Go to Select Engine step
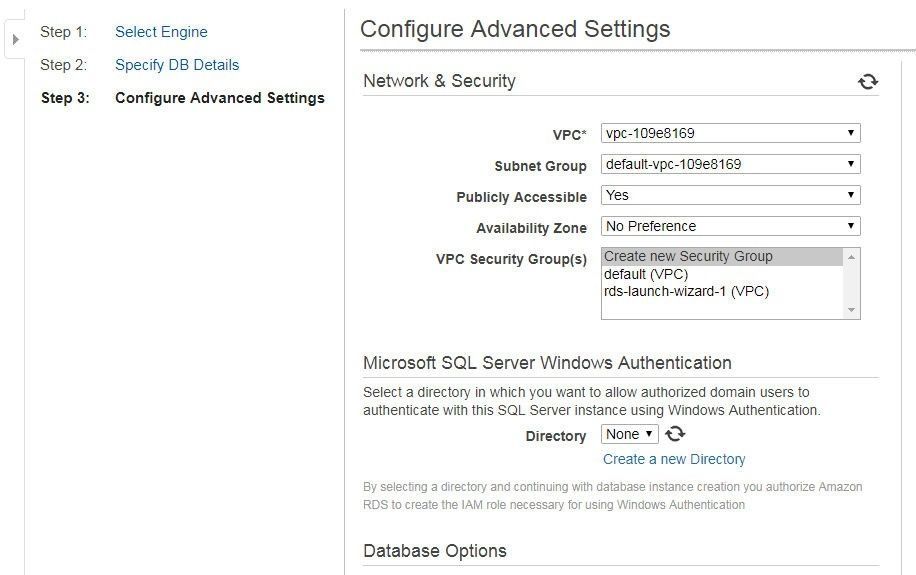The image size is (916, 575). click(x=161, y=32)
